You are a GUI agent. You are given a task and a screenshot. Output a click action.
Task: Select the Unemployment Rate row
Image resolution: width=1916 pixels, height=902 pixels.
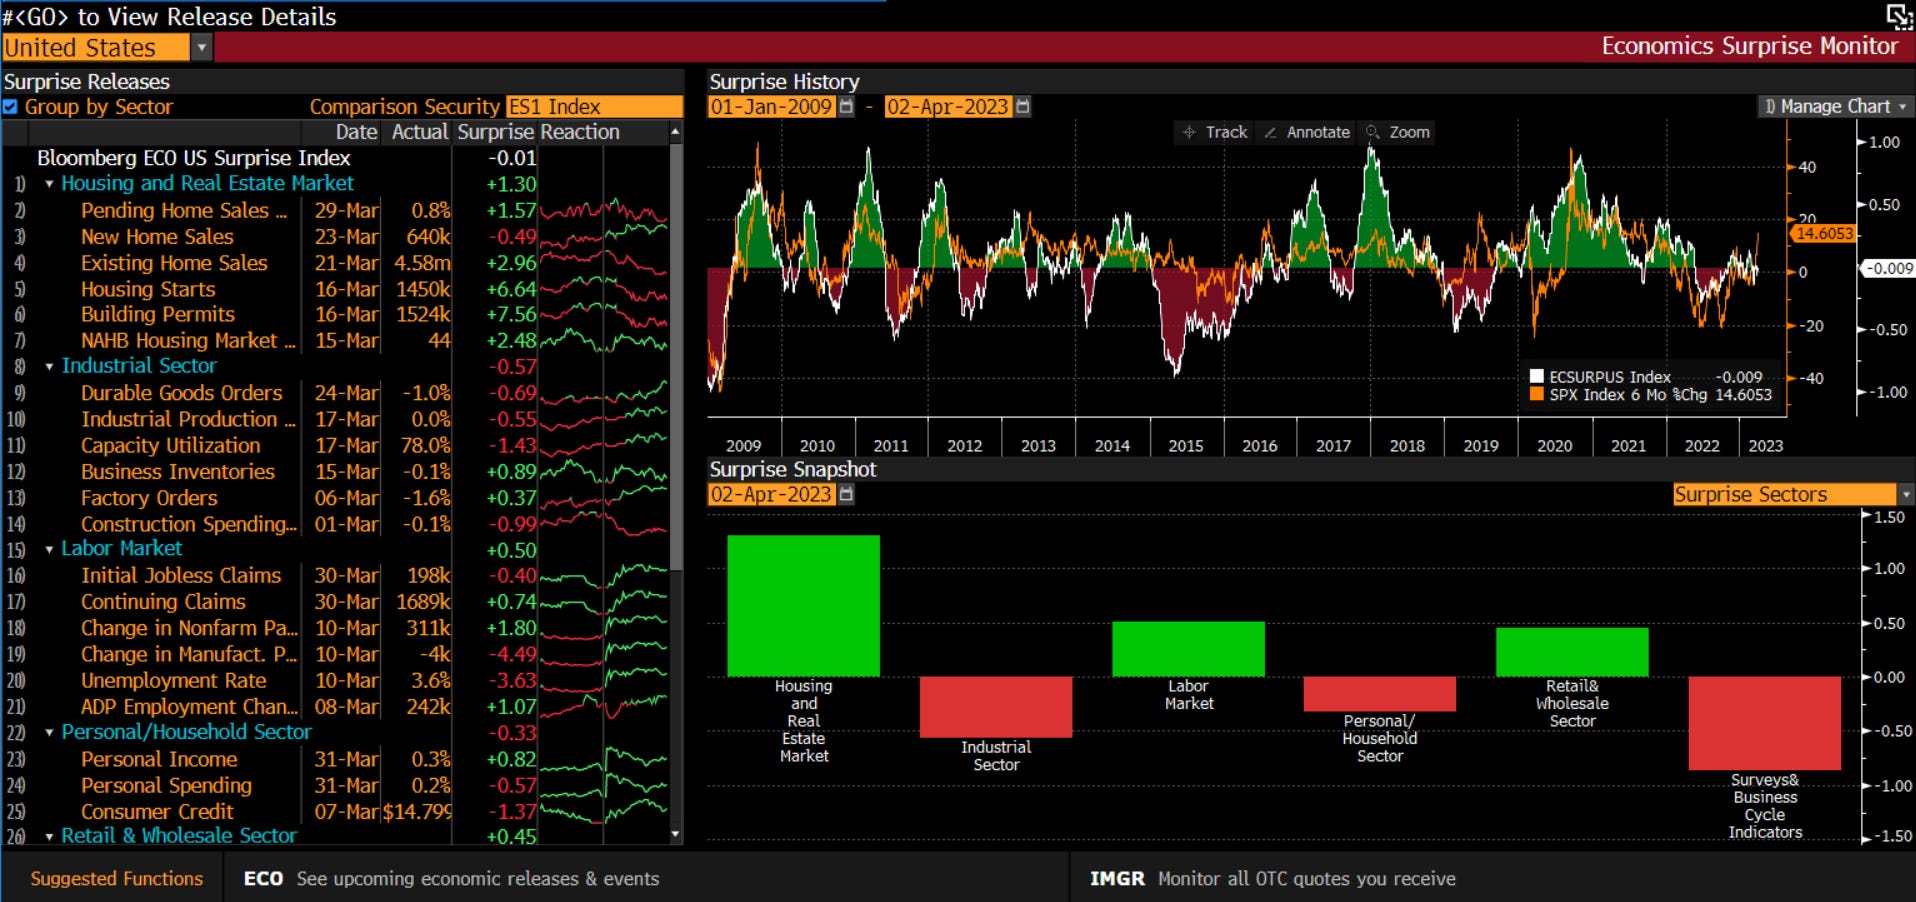tap(335, 681)
